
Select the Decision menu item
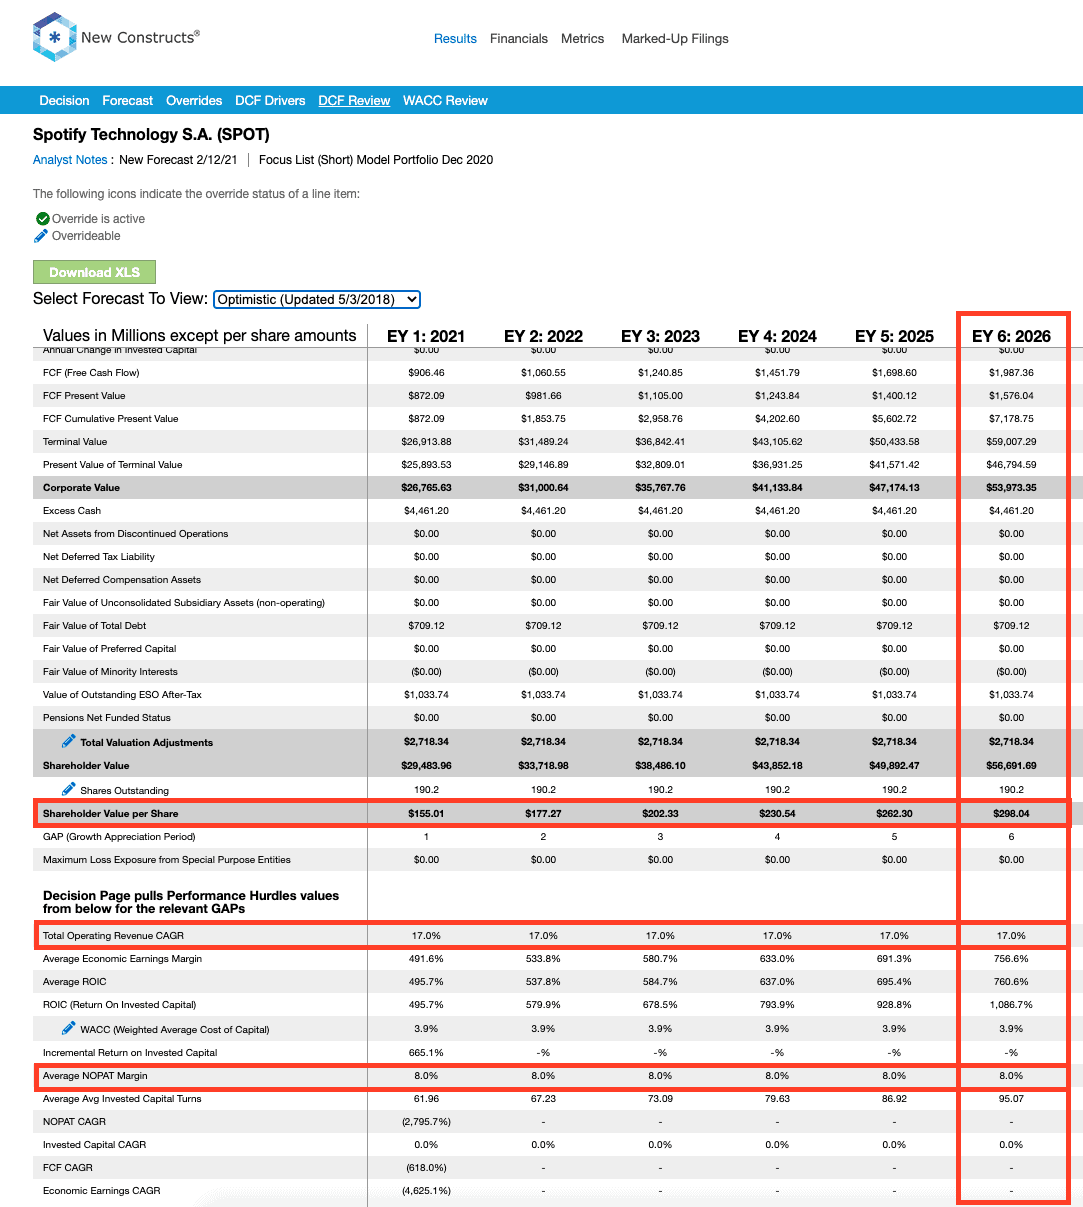click(x=65, y=101)
